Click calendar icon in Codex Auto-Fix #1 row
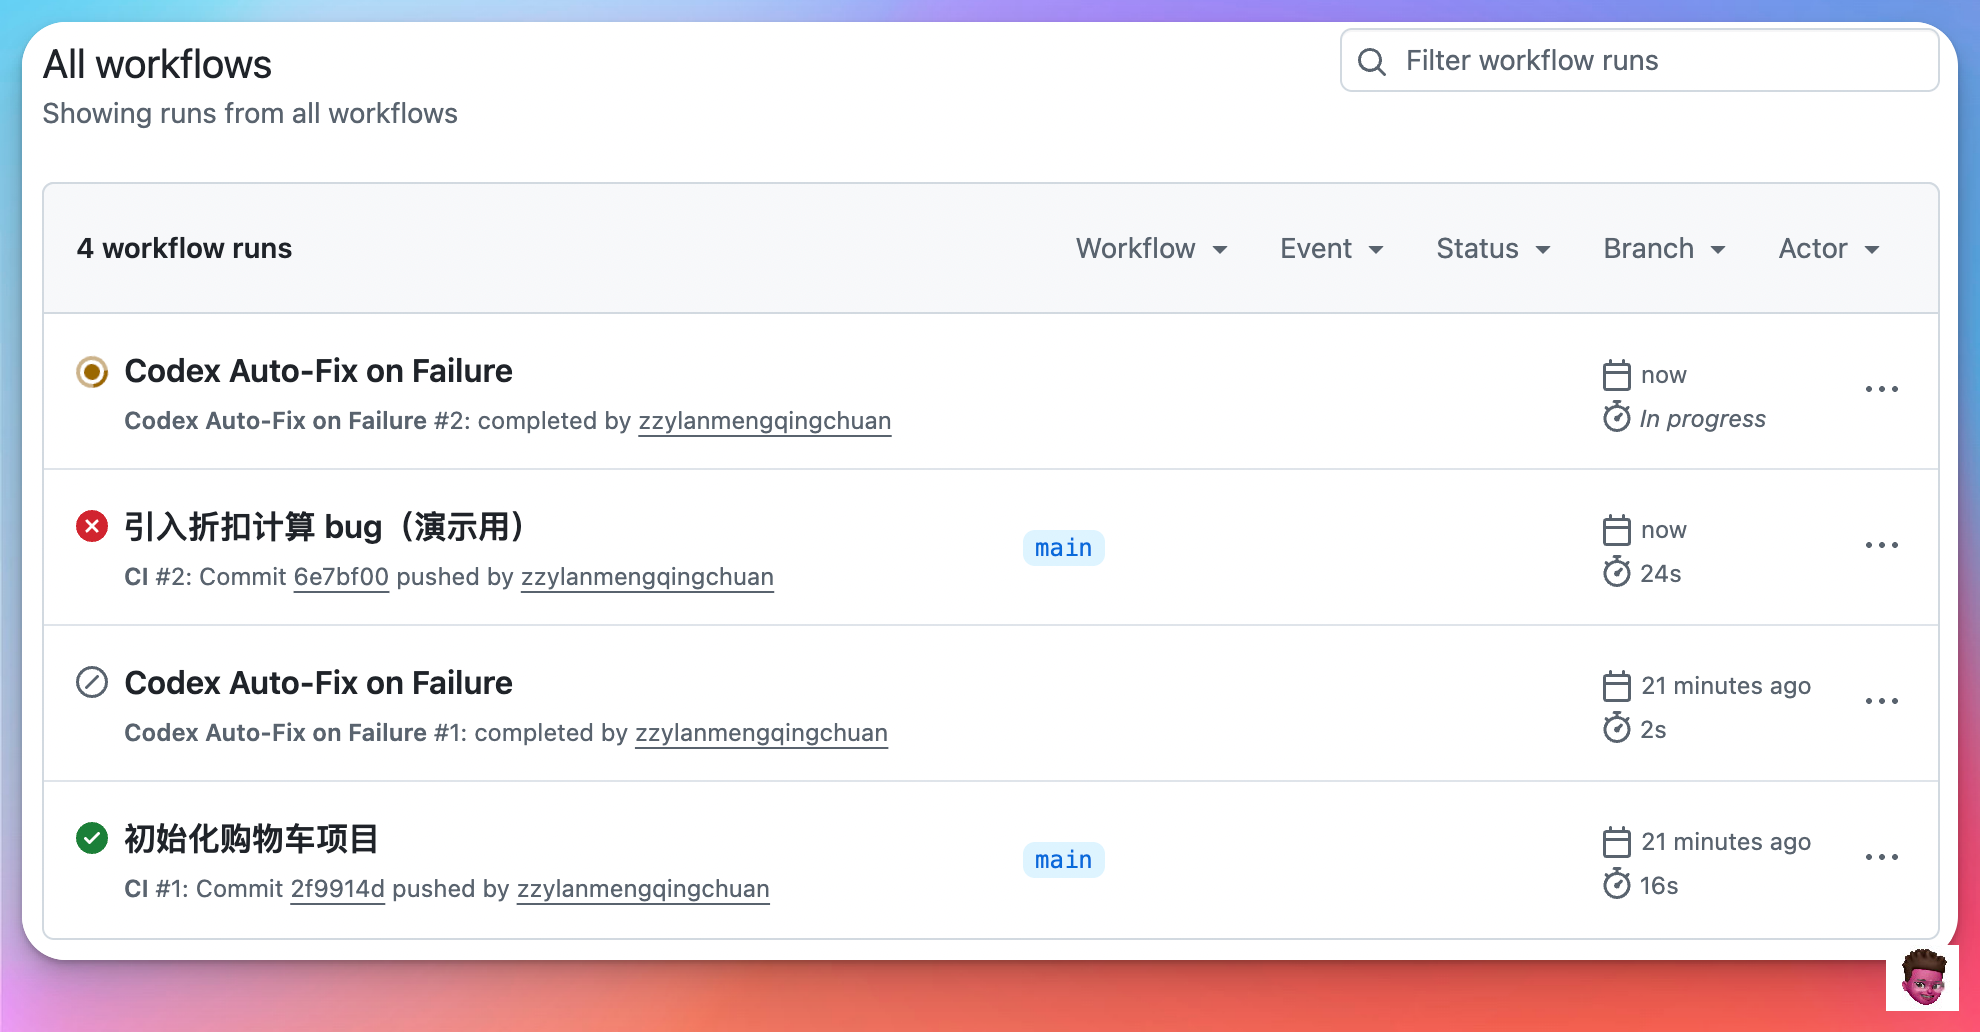Image resolution: width=1980 pixels, height=1032 pixels. (x=1617, y=686)
